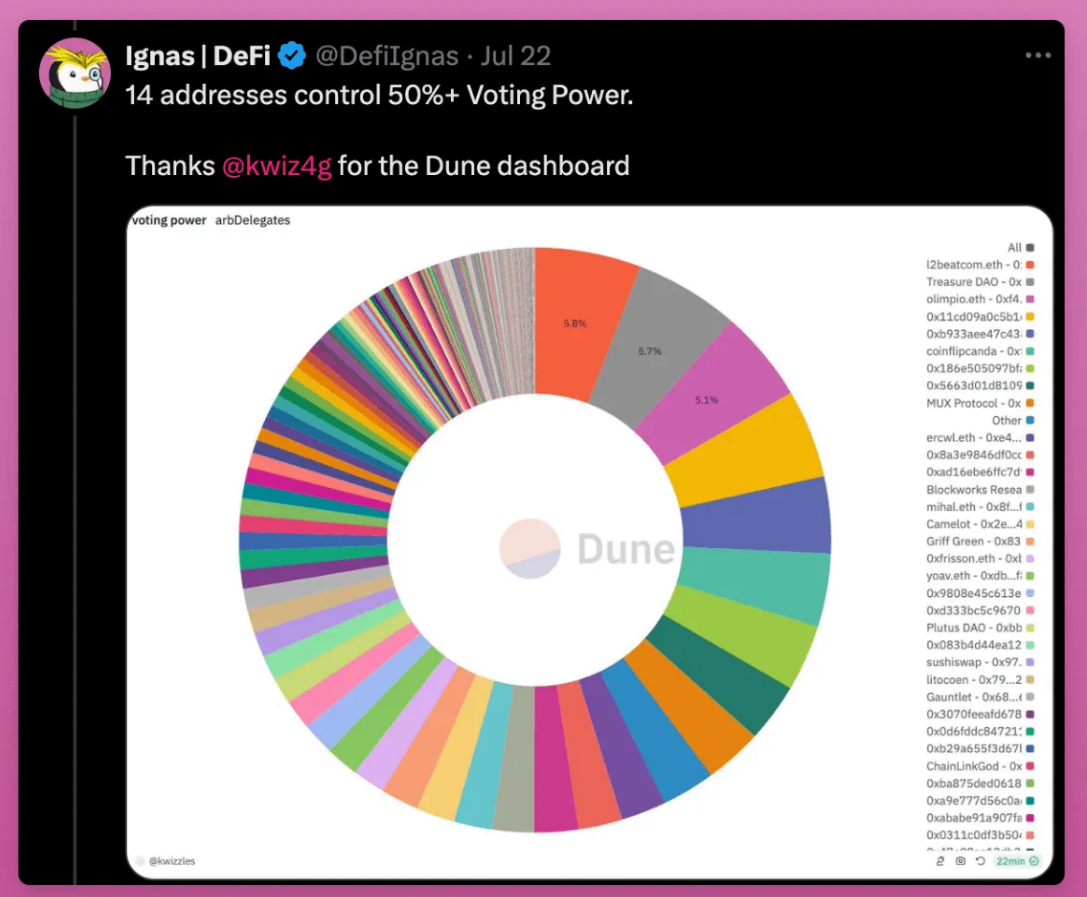Viewport: 1087px width, 897px height.
Task: Click the sushiswap legend entry
Action: pos(980,663)
